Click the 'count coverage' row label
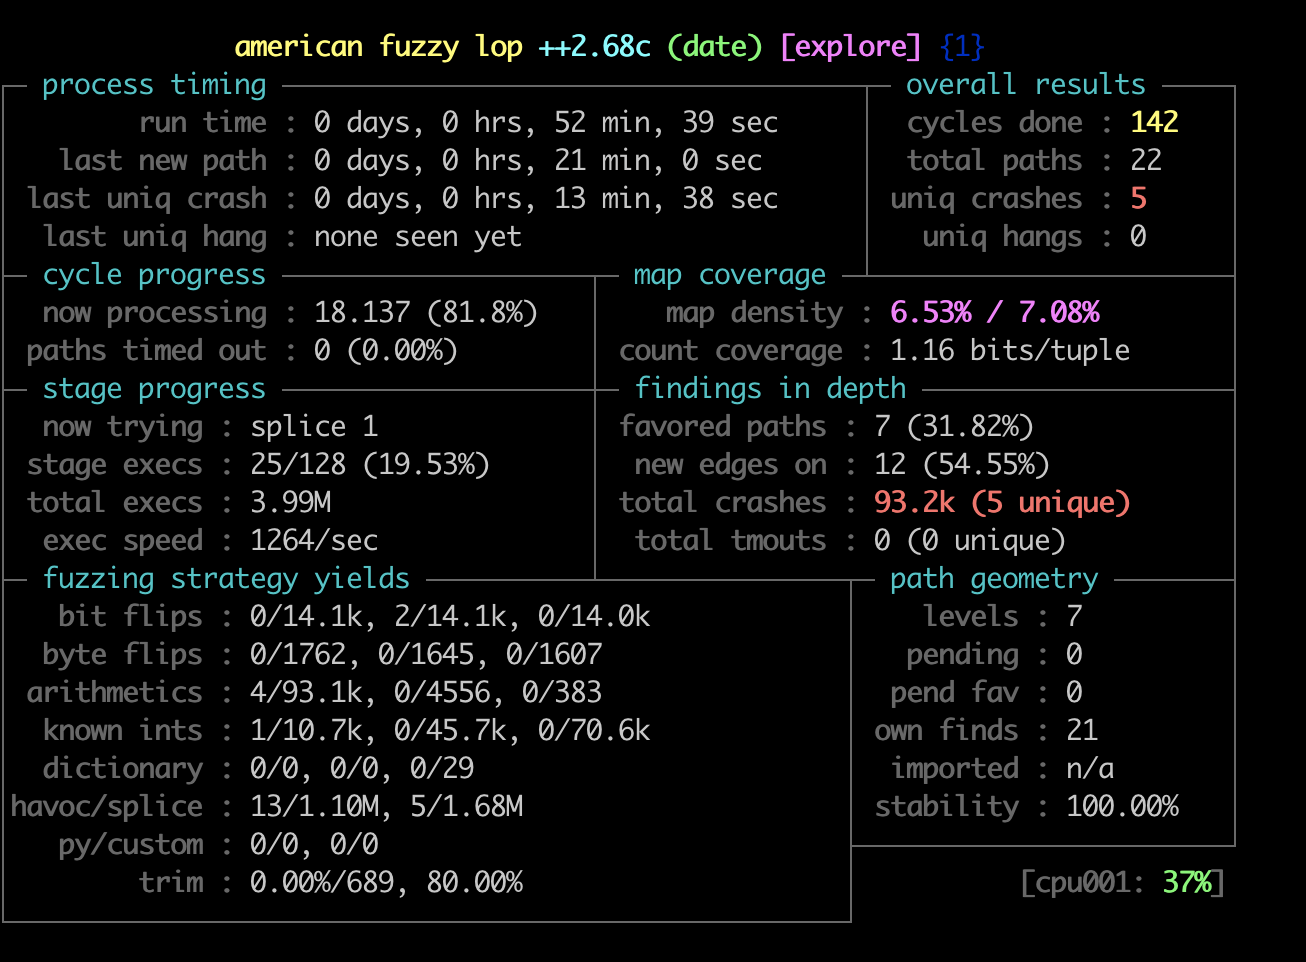The image size is (1306, 962). click(730, 351)
